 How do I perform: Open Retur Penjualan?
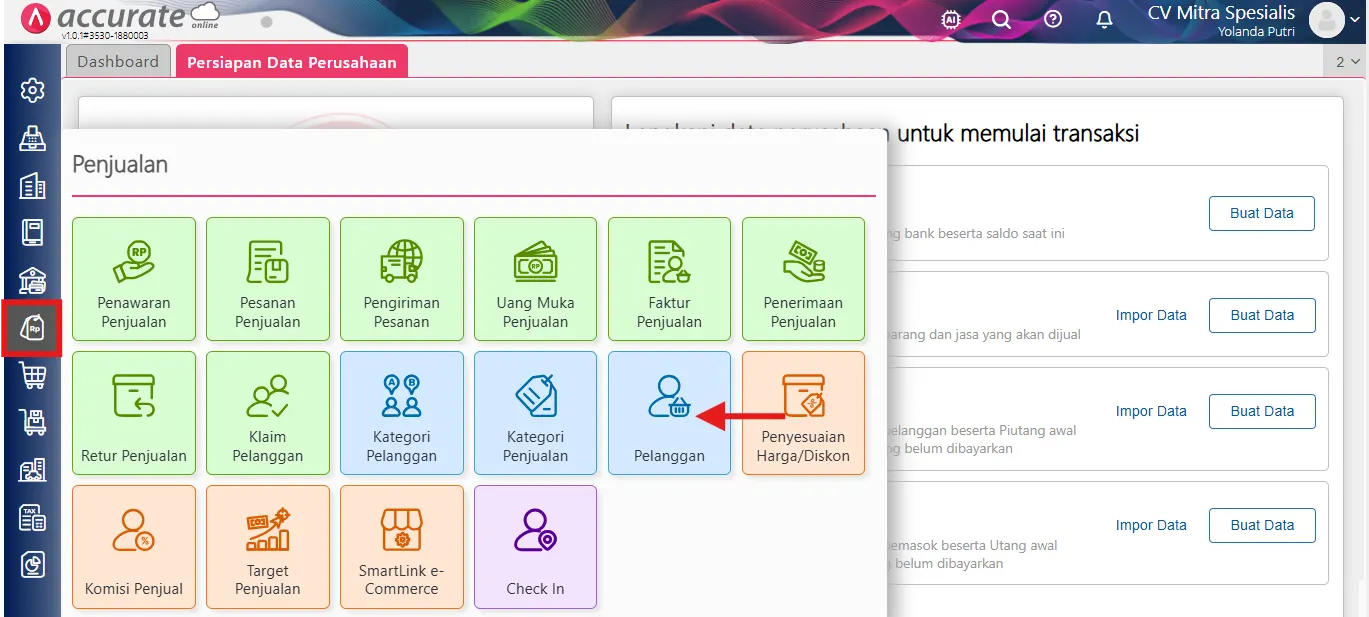(x=133, y=413)
